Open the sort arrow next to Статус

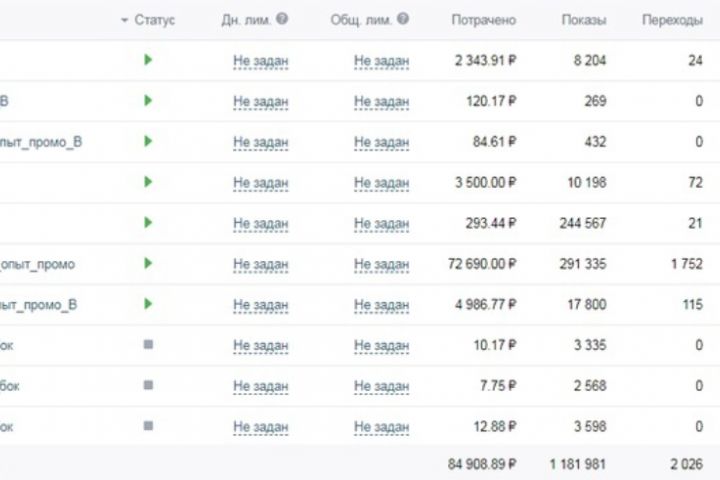click(123, 20)
